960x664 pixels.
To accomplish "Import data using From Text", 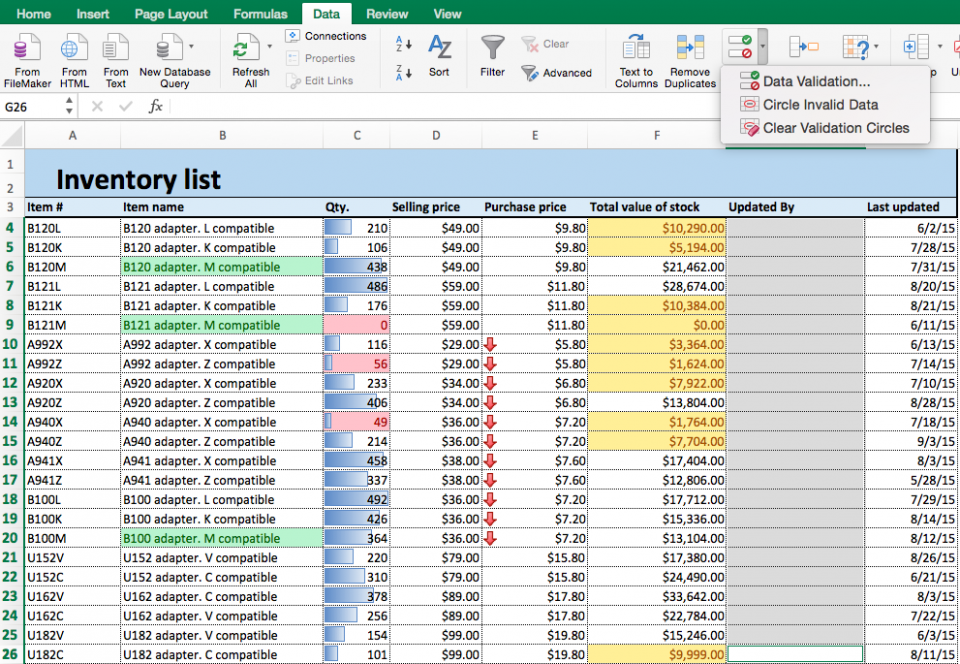I will 116,49.
